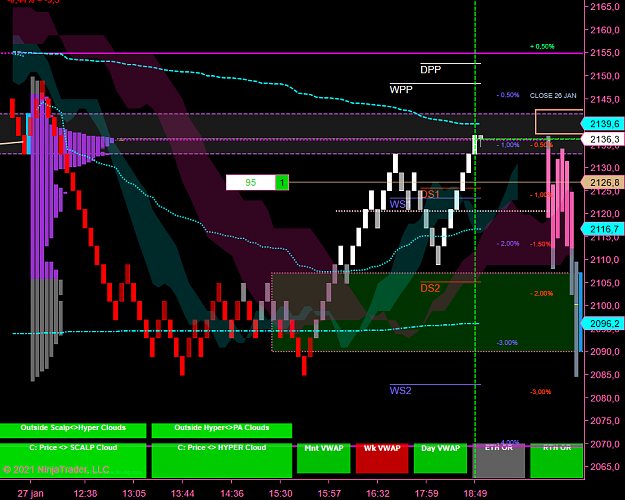This screenshot has width=625, height=500.
Task: Click the + 0,50% level label
Action: click(x=542, y=47)
